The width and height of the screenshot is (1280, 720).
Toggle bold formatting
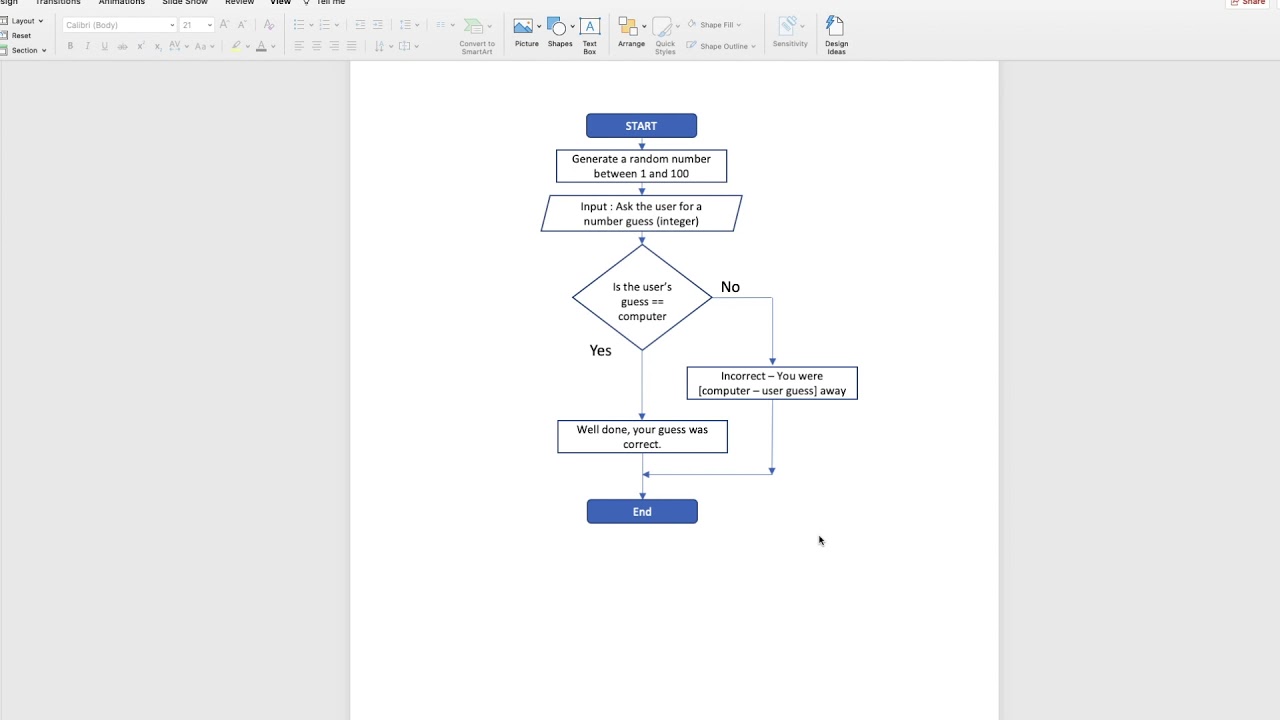tap(70, 46)
